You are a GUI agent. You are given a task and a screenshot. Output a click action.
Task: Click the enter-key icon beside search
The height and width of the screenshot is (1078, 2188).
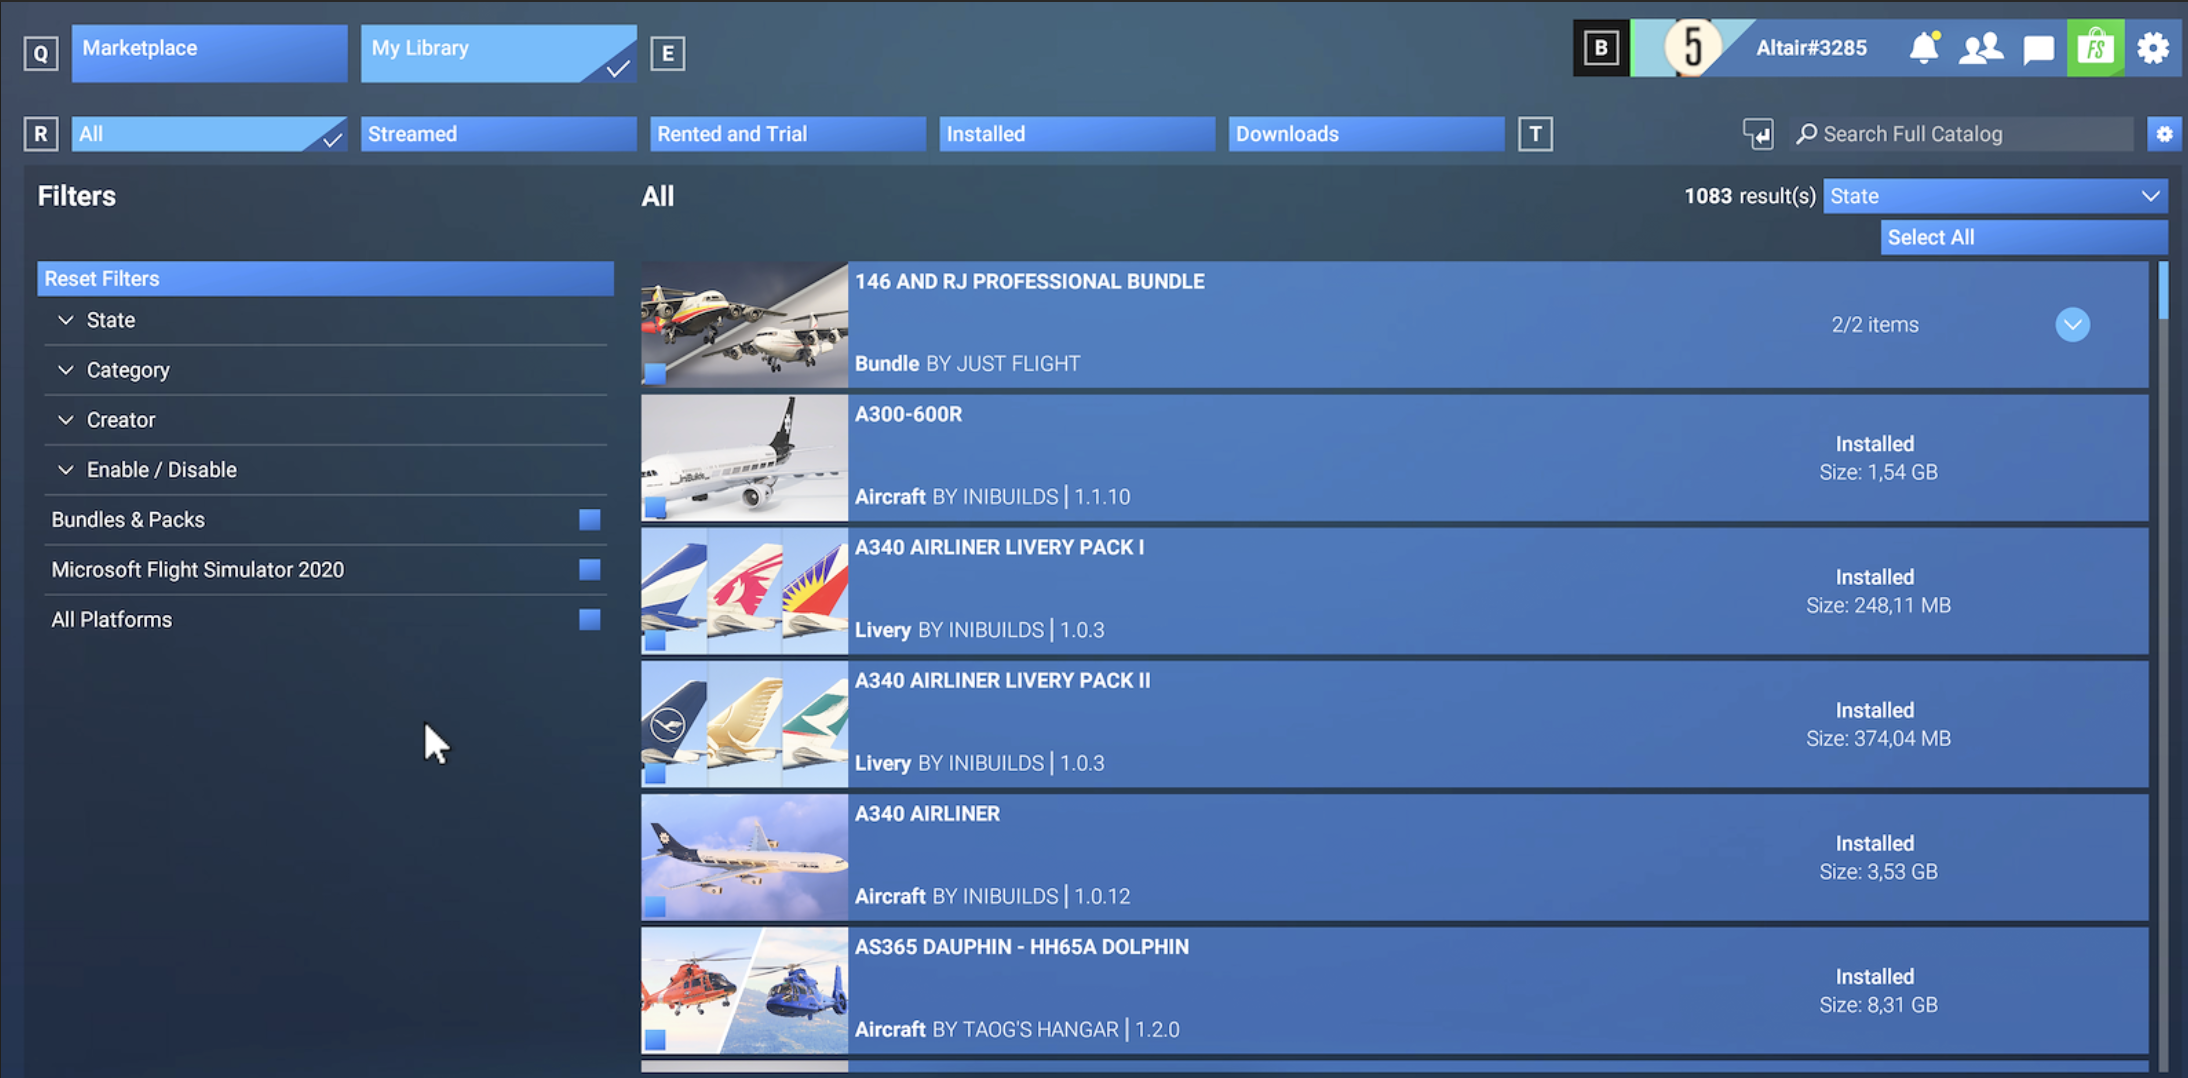point(1758,134)
